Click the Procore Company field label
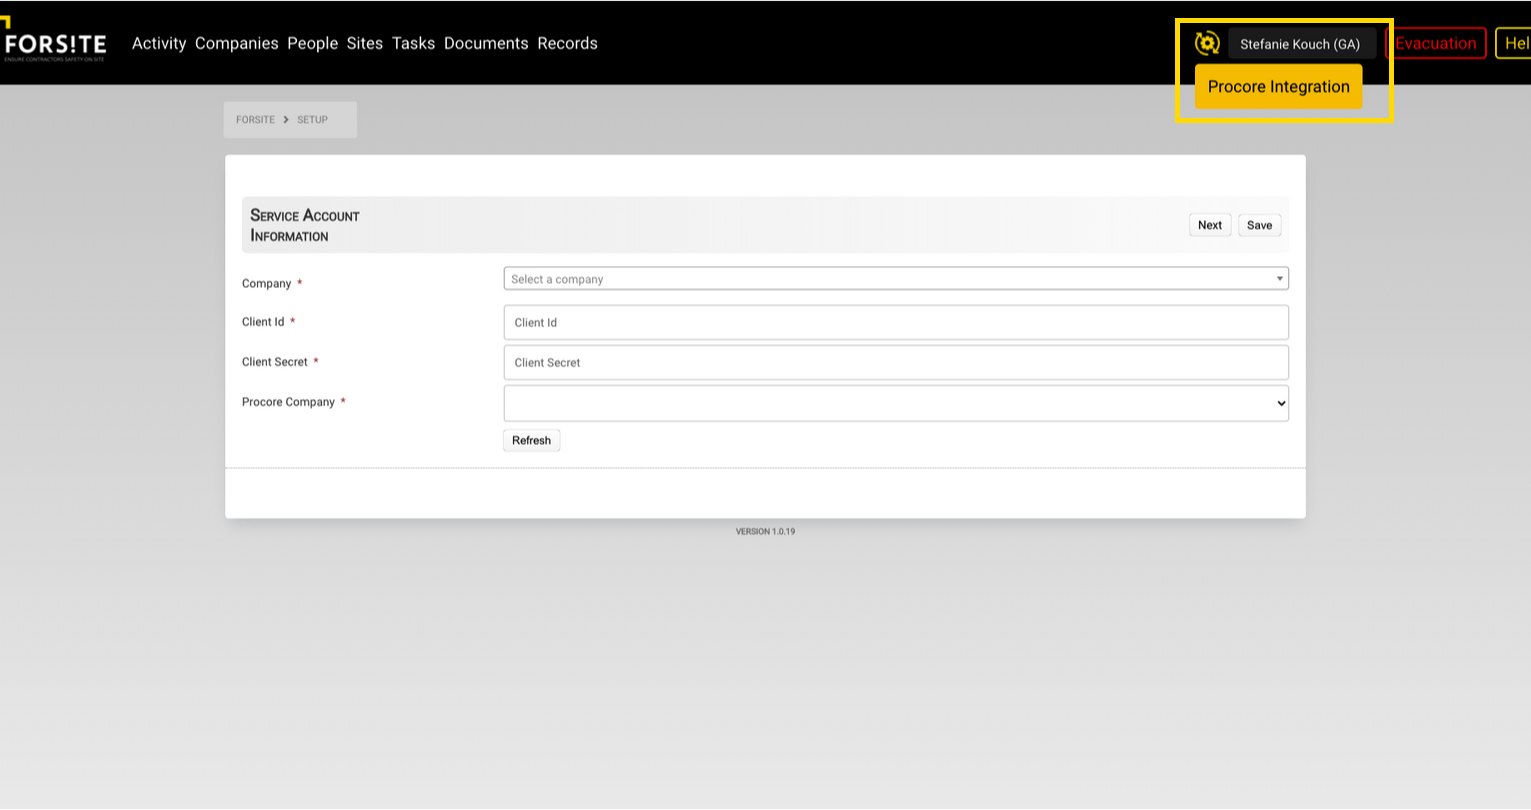The width and height of the screenshot is (1531, 810). click(288, 402)
